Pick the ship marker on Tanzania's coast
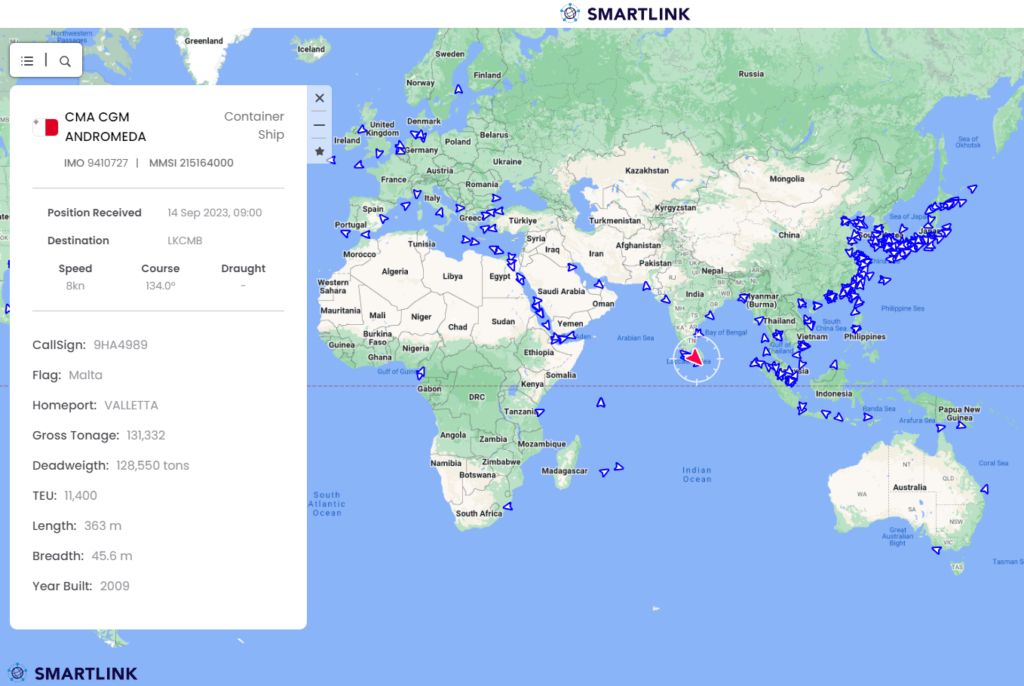Screen dimensions: 1024x686 click(540, 412)
